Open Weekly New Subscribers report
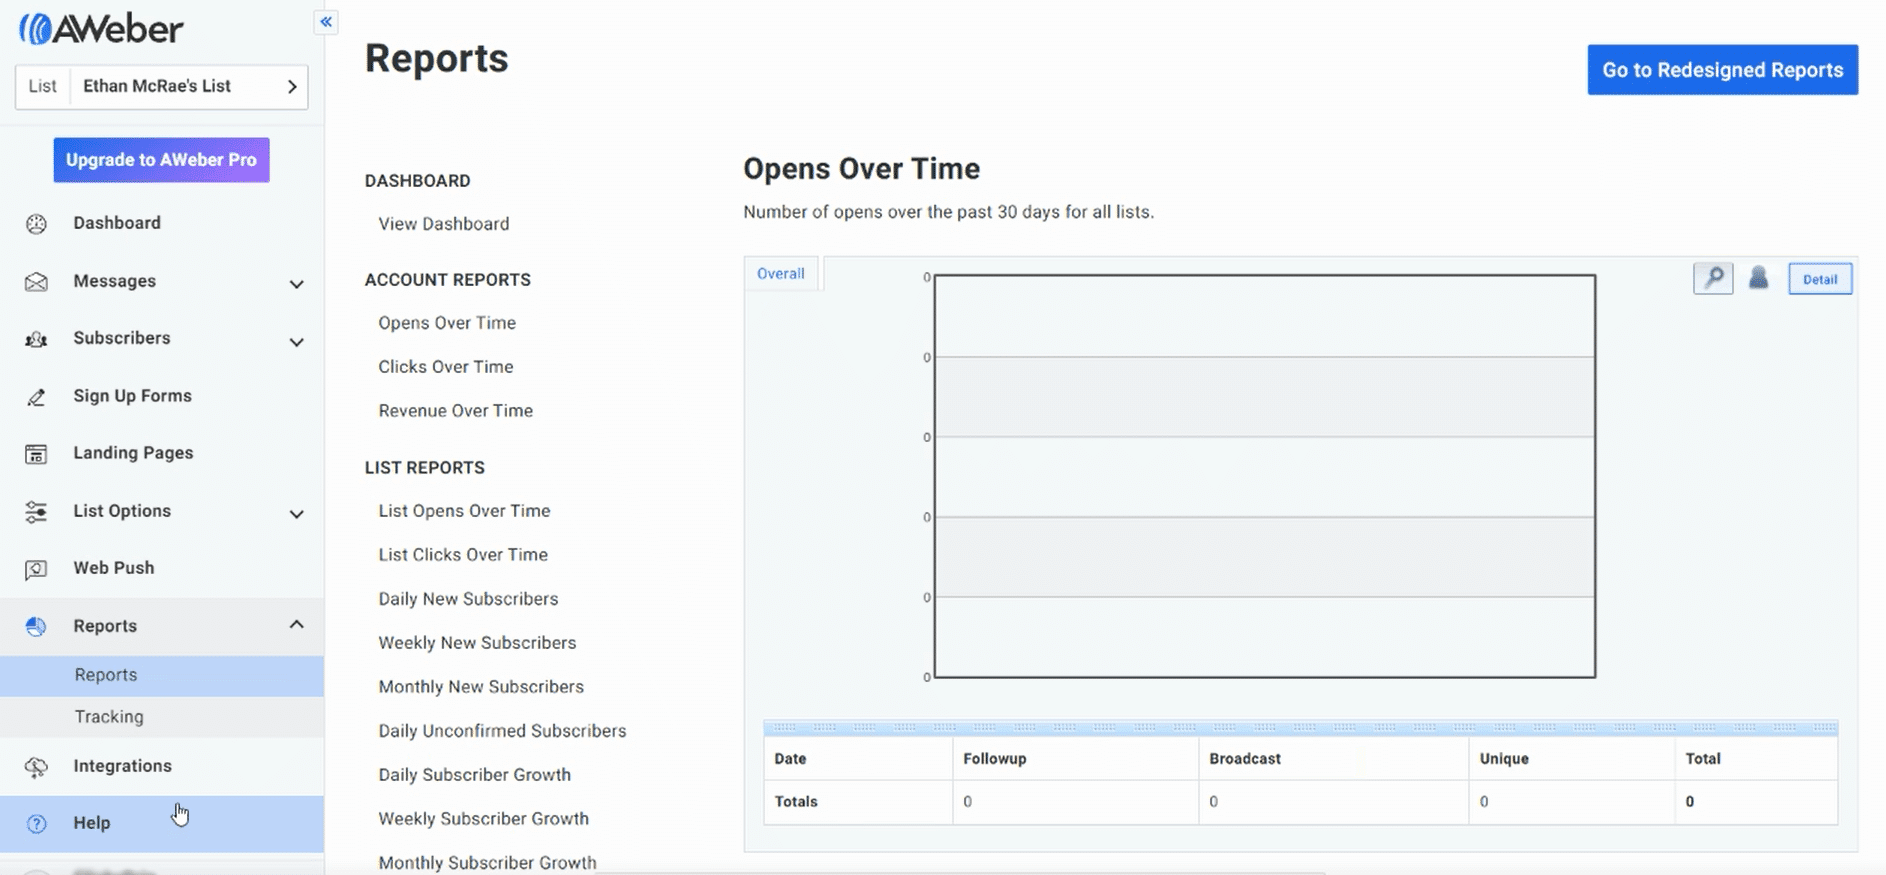 coord(478,643)
